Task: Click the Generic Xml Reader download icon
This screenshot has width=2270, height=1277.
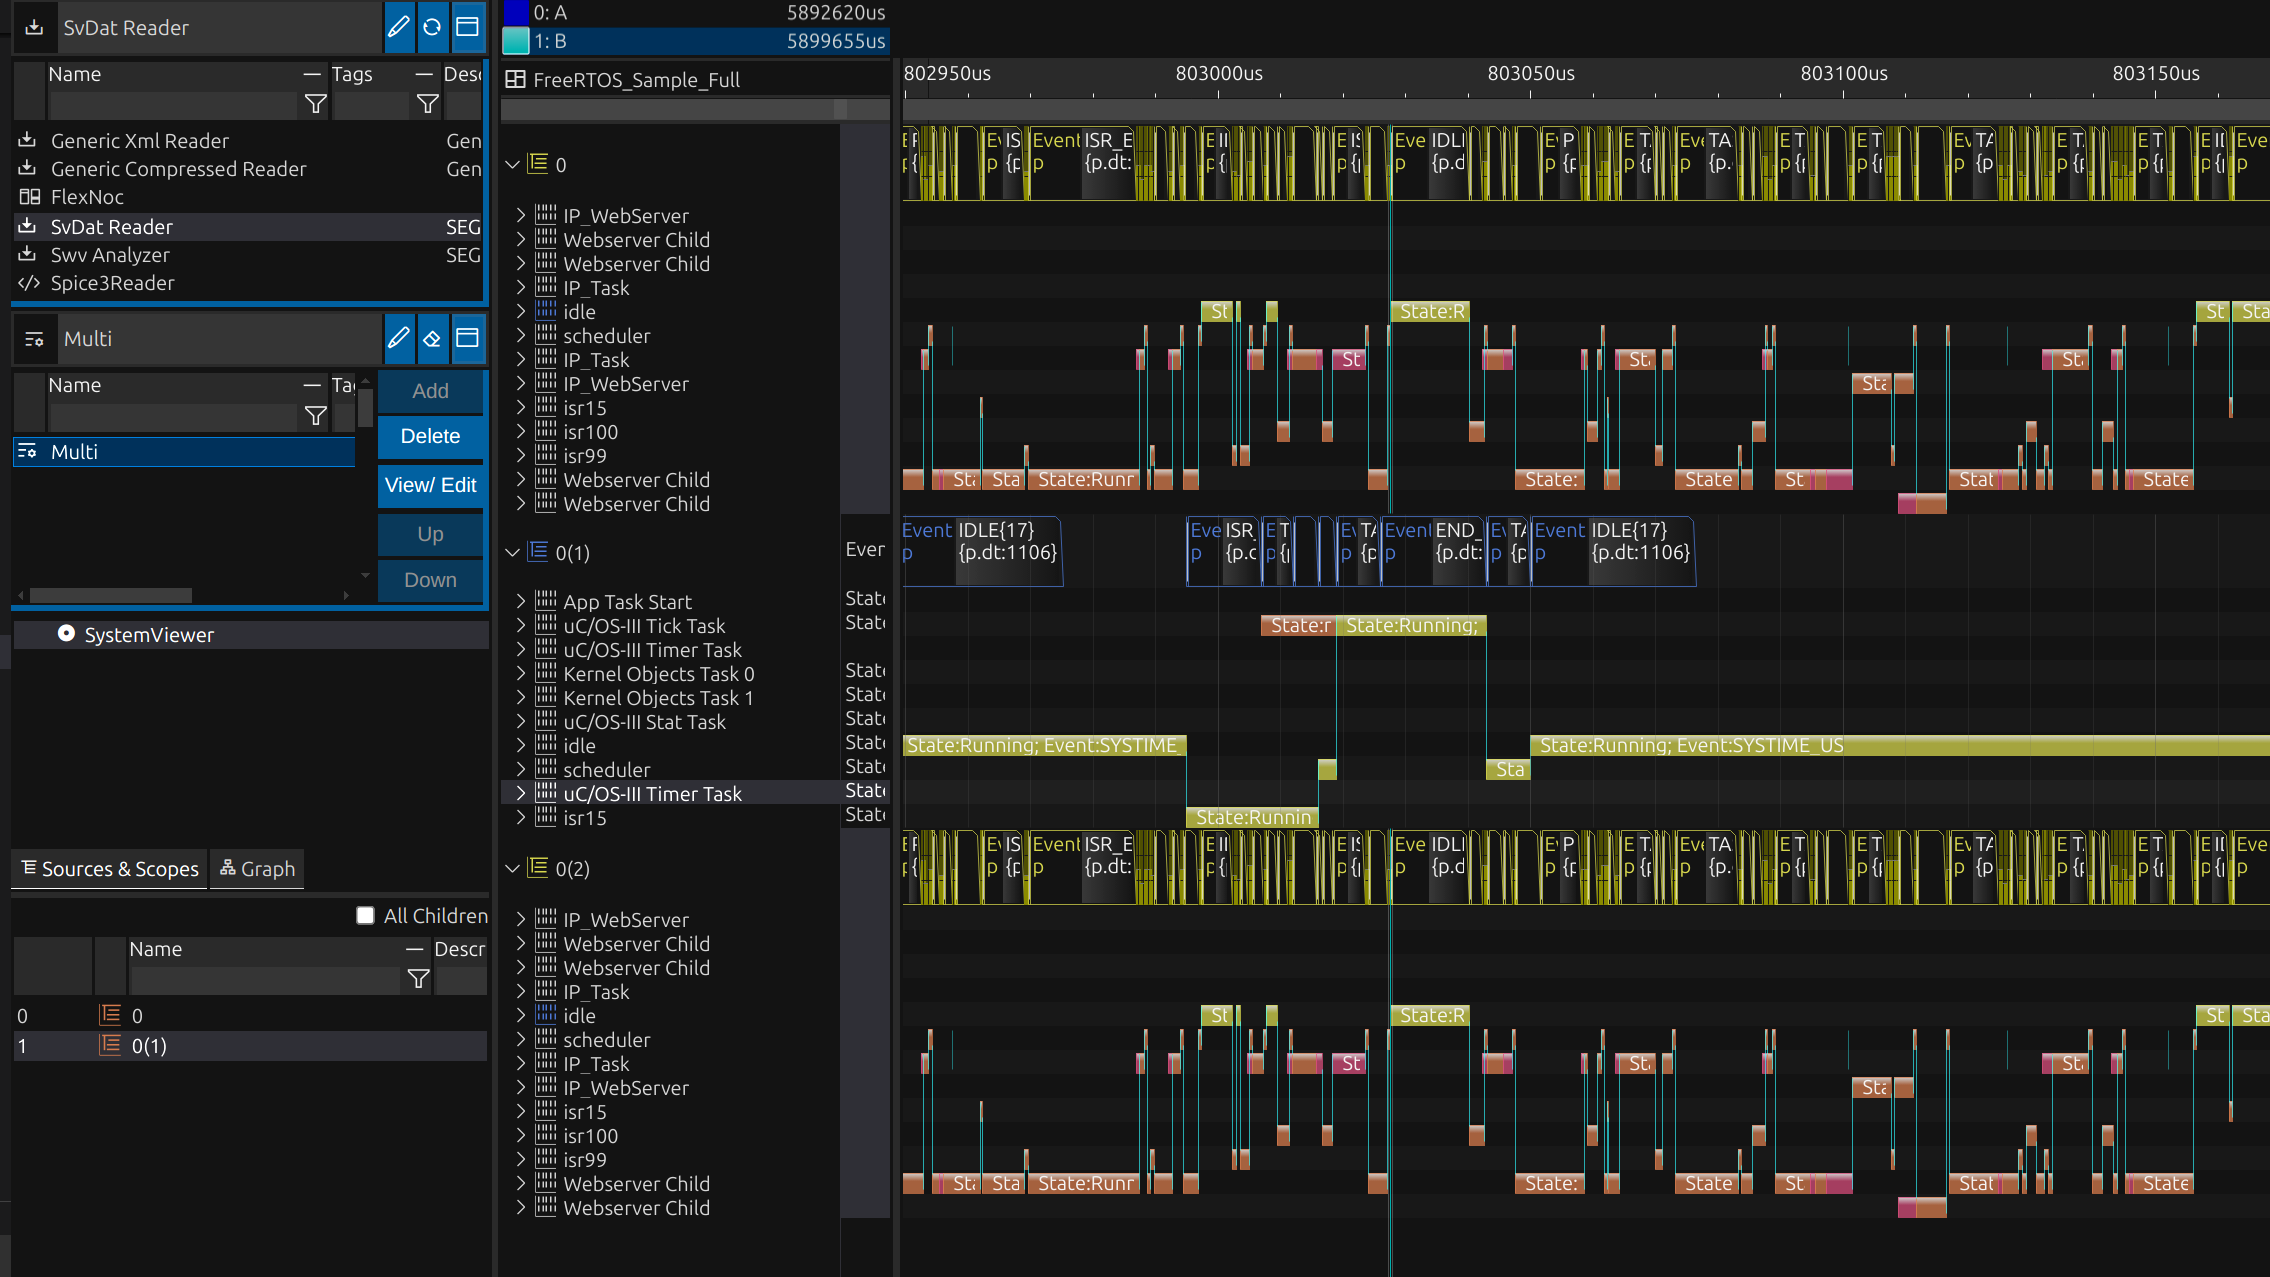Action: 28,140
